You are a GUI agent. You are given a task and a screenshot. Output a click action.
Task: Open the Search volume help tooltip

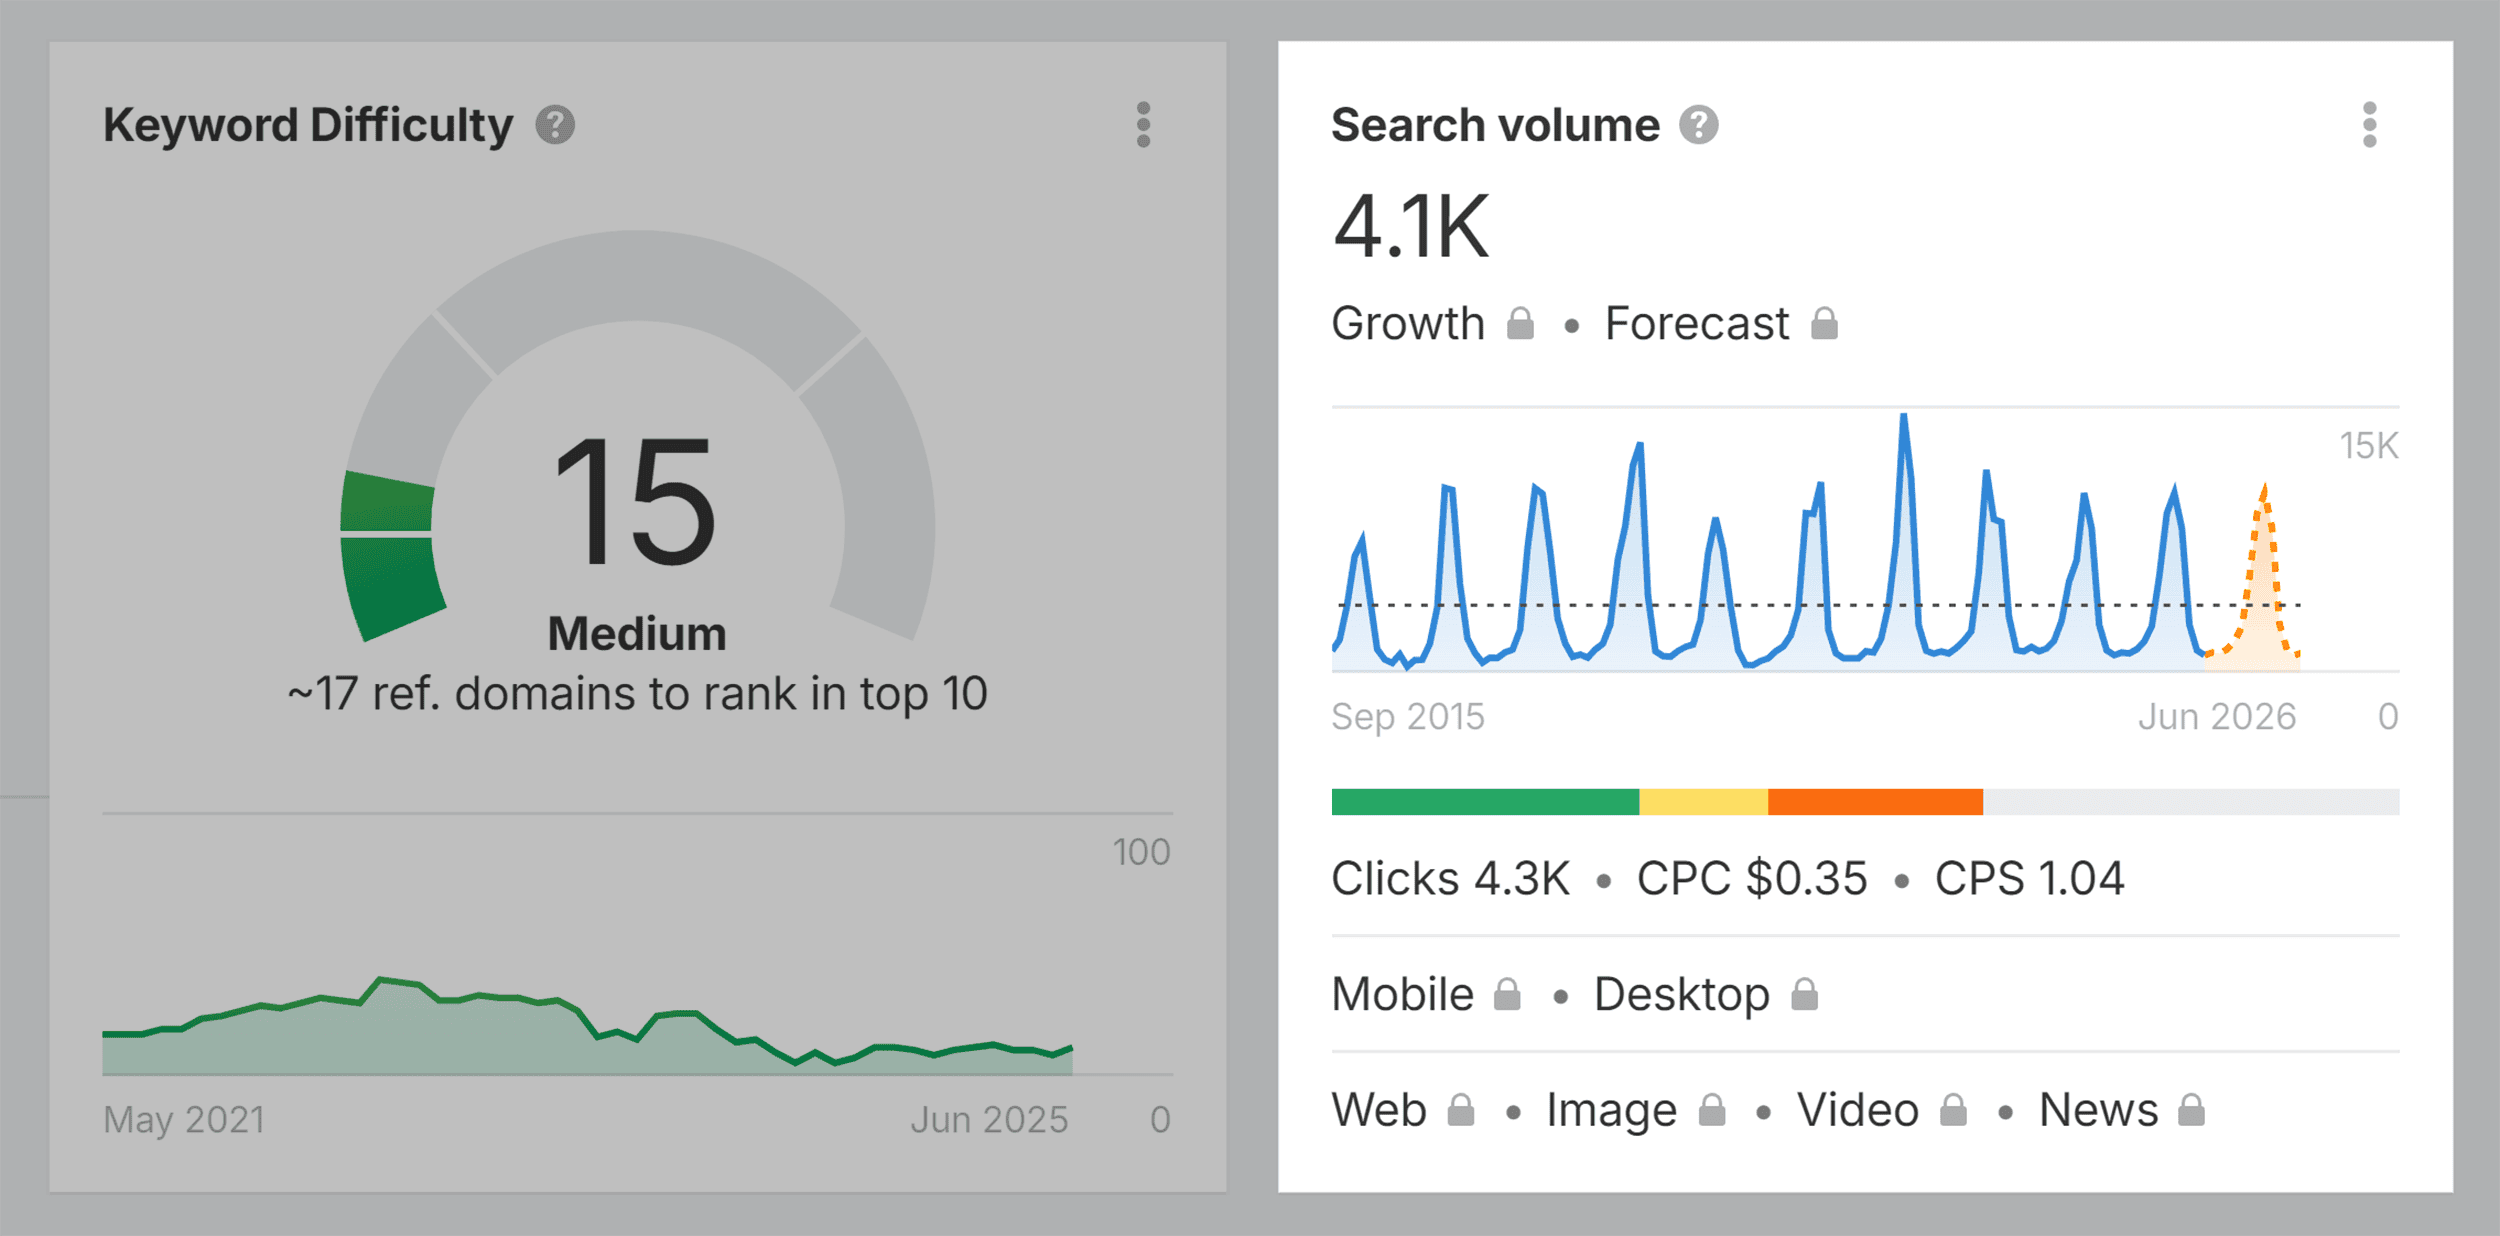tap(1700, 123)
